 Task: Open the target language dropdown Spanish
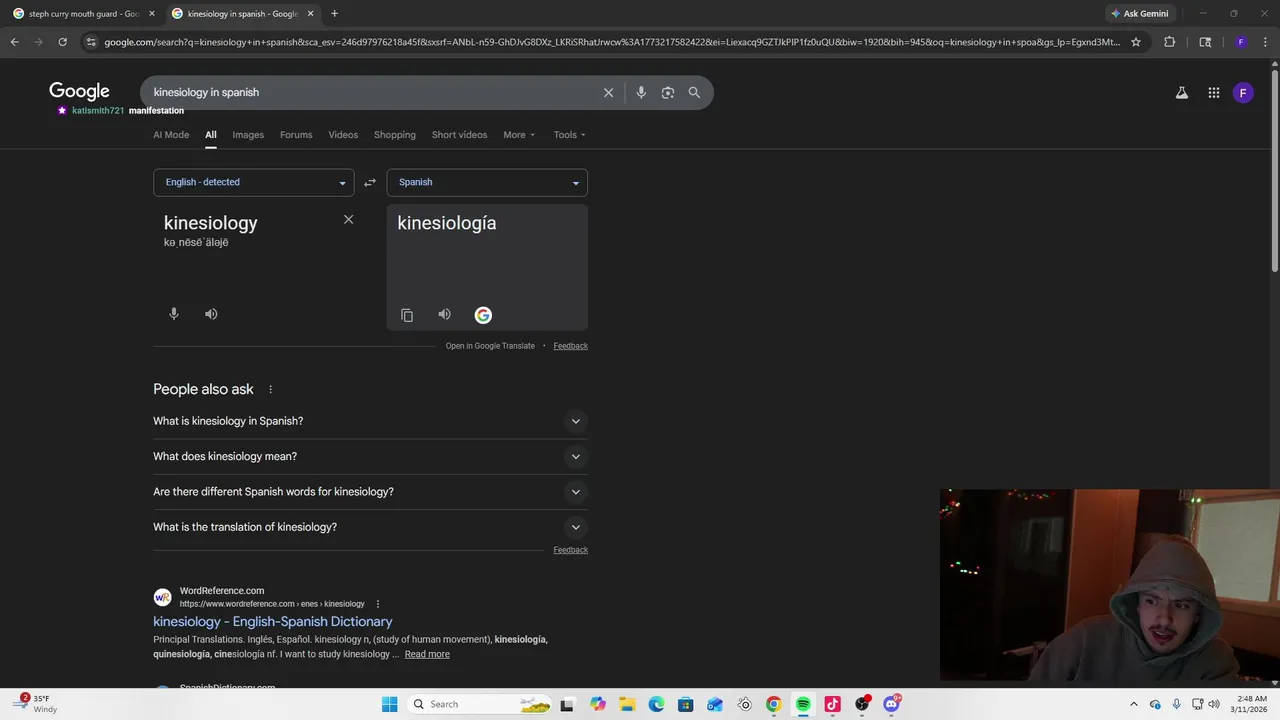487,182
